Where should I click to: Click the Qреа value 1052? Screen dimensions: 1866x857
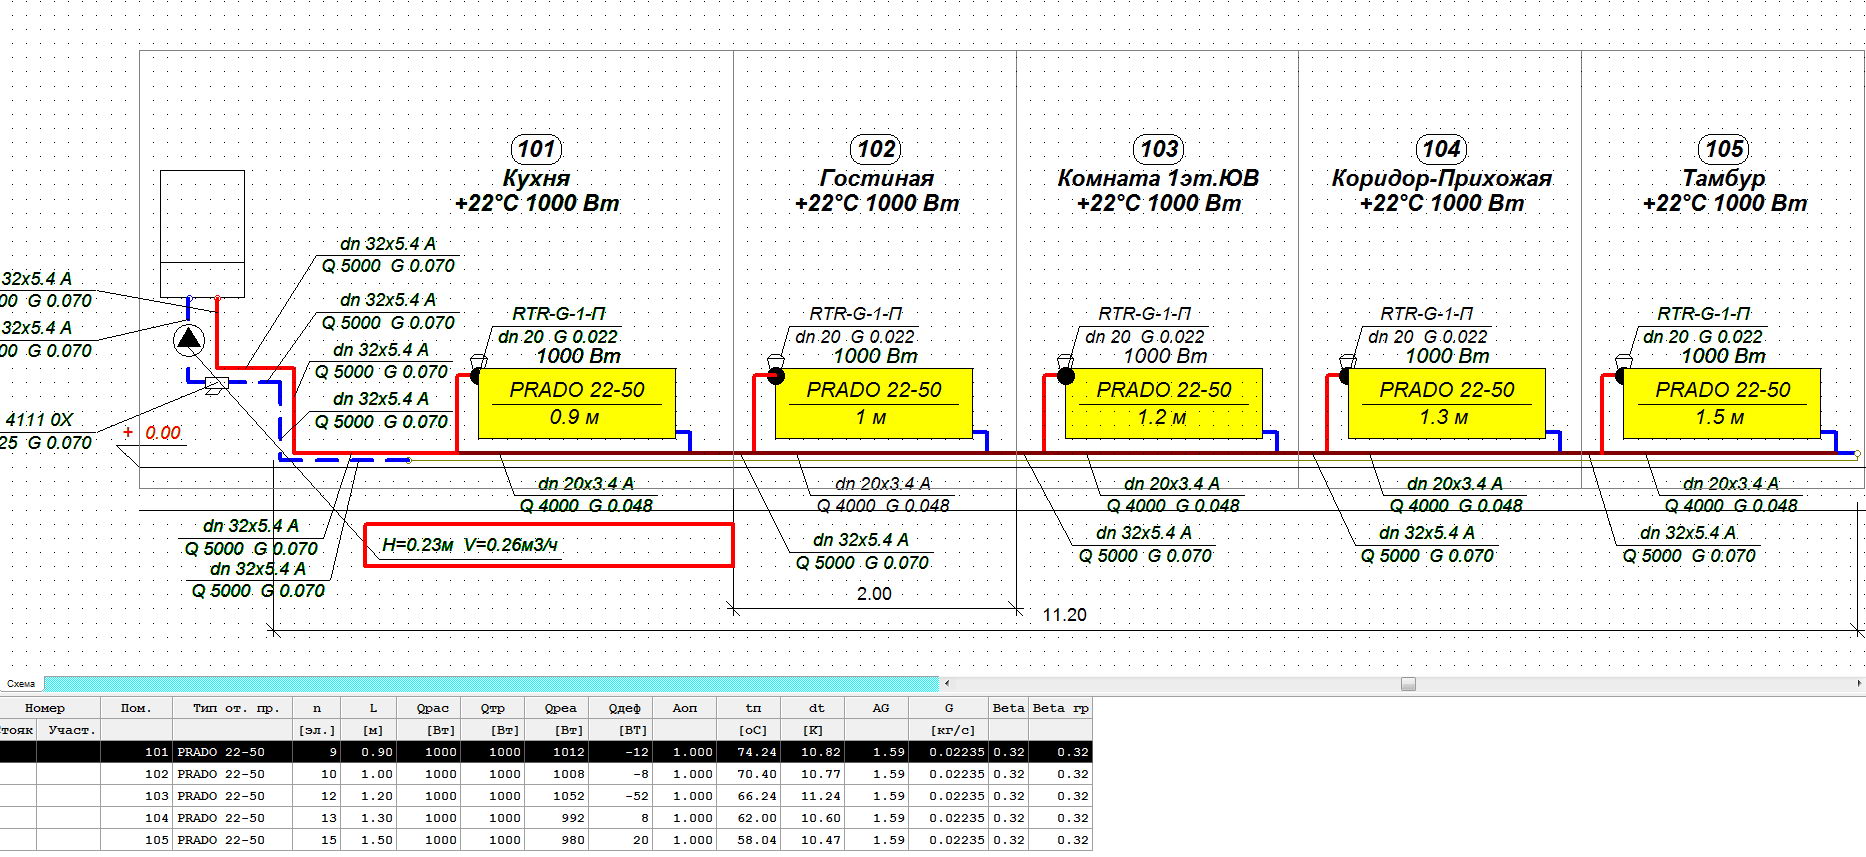tap(569, 796)
